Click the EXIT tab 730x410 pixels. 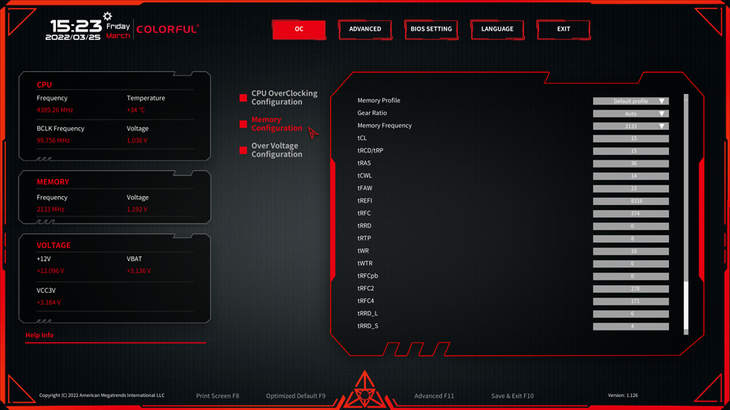(564, 29)
